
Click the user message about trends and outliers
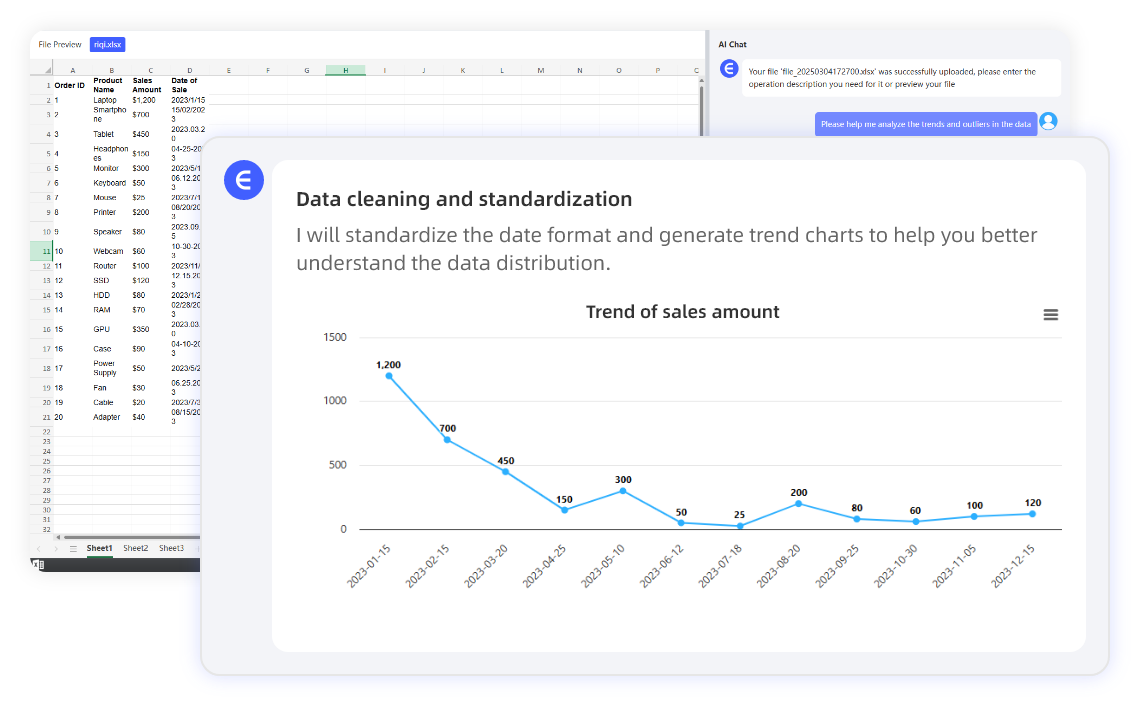pyautogui.click(x=925, y=124)
